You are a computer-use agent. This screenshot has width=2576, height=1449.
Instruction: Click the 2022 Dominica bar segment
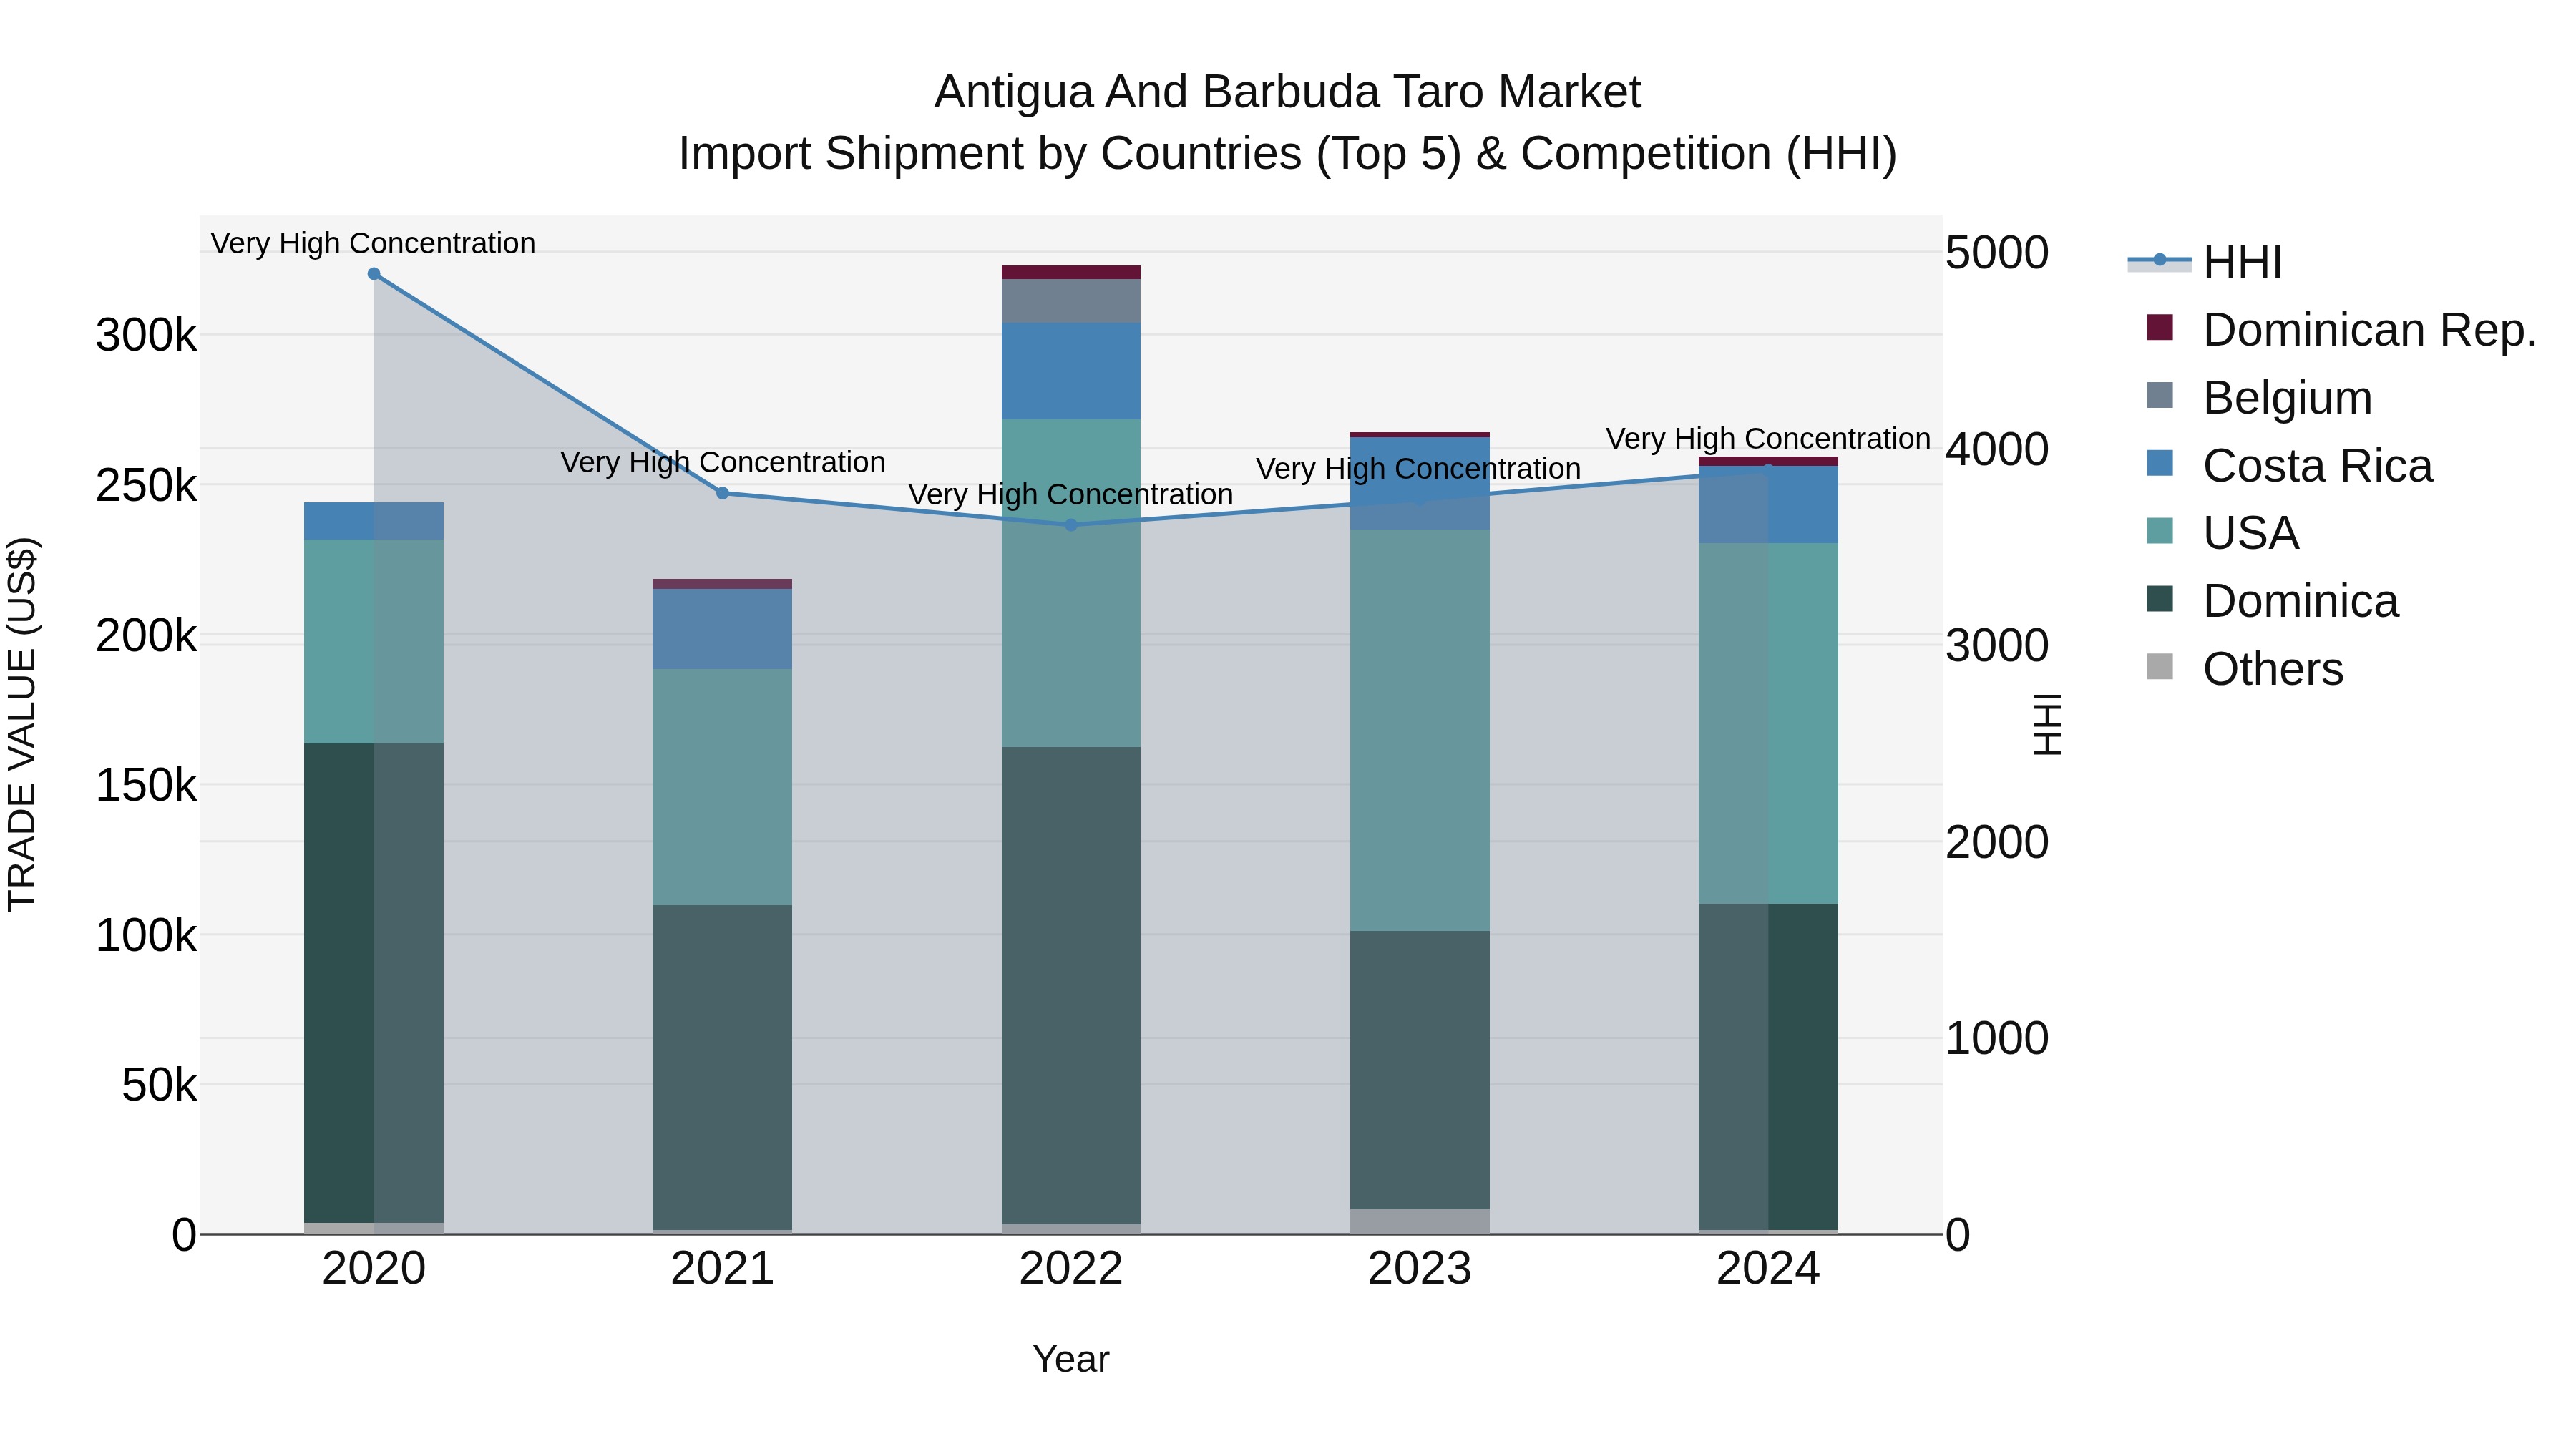point(1071,986)
